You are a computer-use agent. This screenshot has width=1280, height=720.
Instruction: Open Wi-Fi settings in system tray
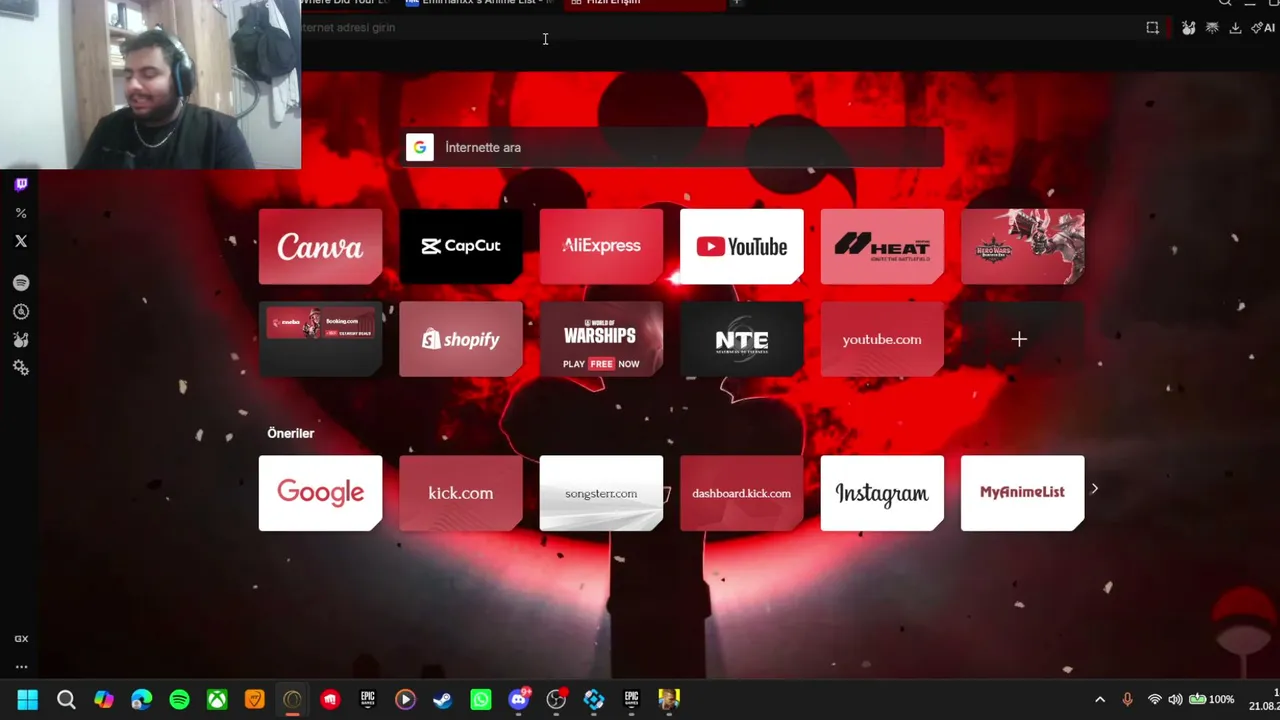tap(1154, 700)
